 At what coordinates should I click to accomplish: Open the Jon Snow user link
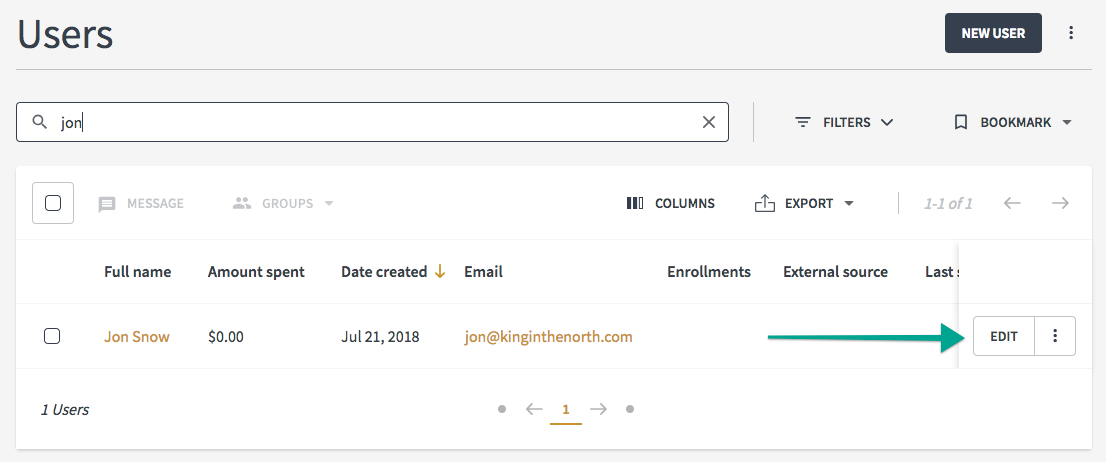[x=137, y=336]
